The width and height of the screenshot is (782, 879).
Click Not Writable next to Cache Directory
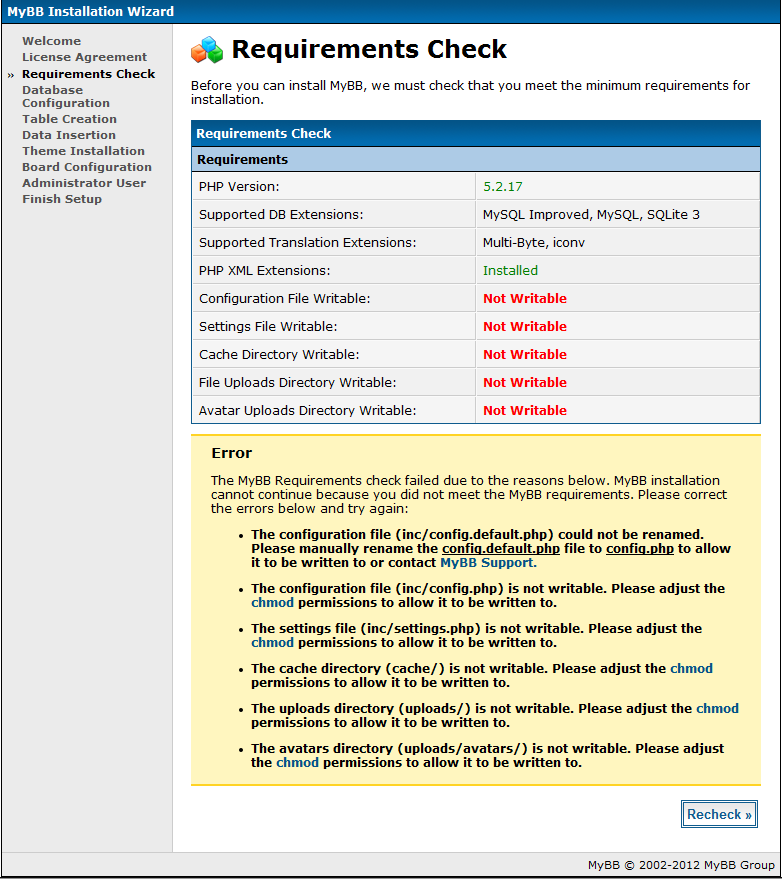pyautogui.click(x=525, y=355)
